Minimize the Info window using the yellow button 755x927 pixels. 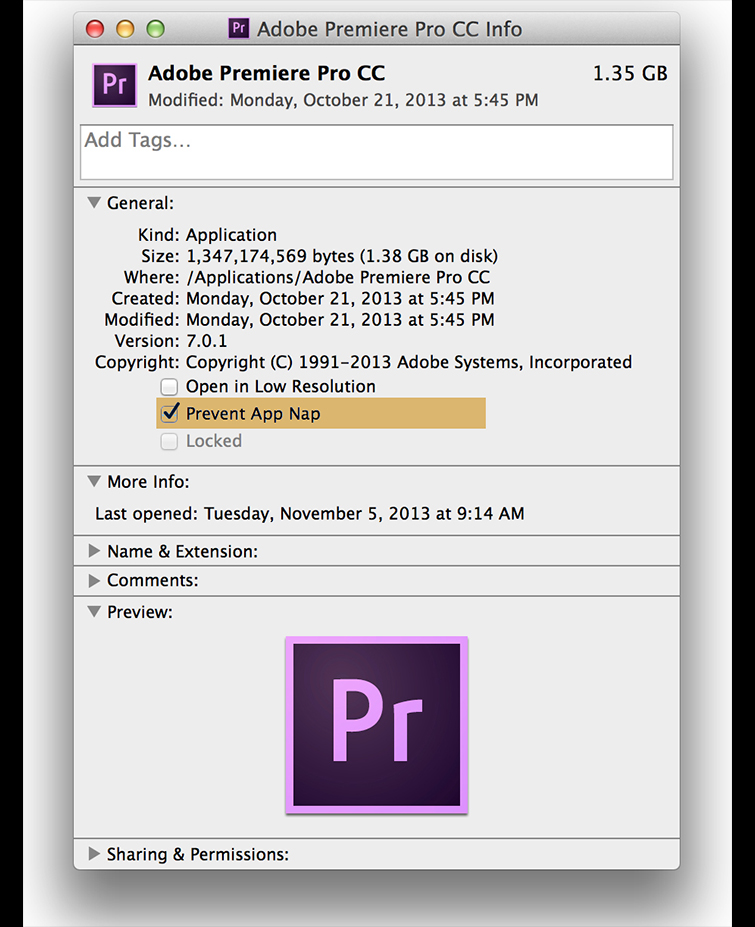coord(125,29)
